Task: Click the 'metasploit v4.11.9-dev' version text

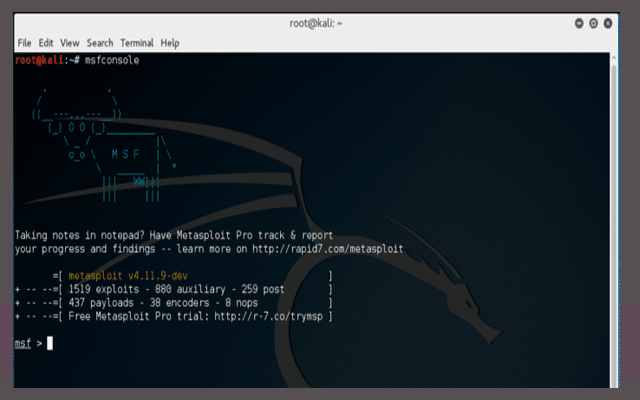Action: click(128, 276)
